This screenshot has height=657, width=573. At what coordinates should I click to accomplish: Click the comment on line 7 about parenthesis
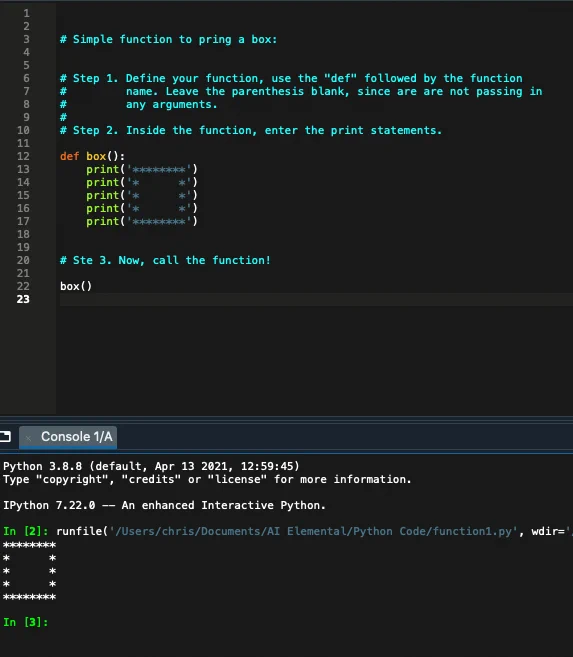301,91
